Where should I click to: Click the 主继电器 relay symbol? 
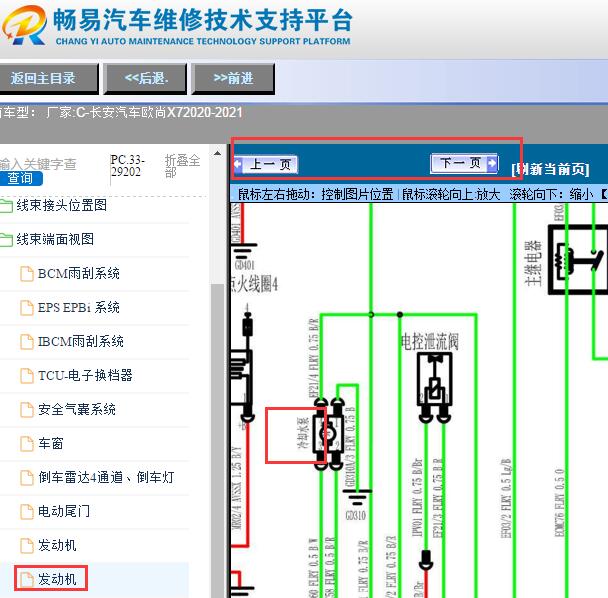point(577,259)
